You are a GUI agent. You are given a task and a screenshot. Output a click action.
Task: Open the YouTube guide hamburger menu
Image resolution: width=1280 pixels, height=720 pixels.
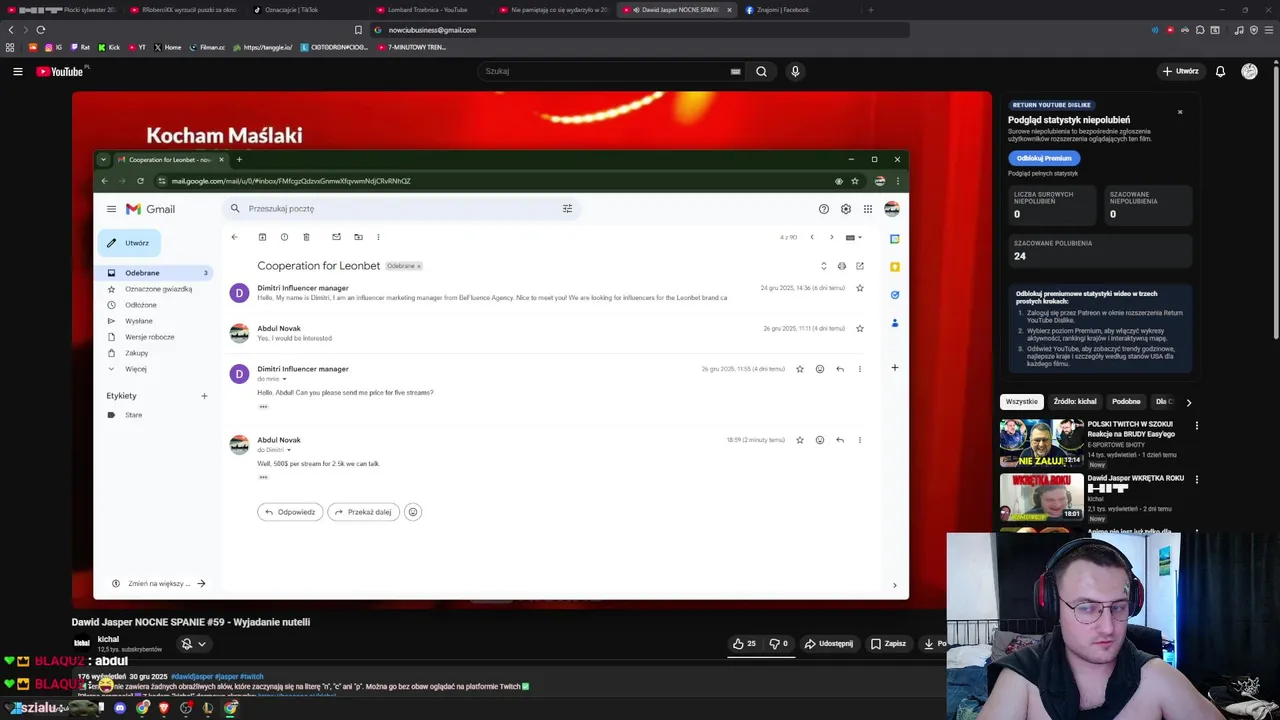(18, 71)
